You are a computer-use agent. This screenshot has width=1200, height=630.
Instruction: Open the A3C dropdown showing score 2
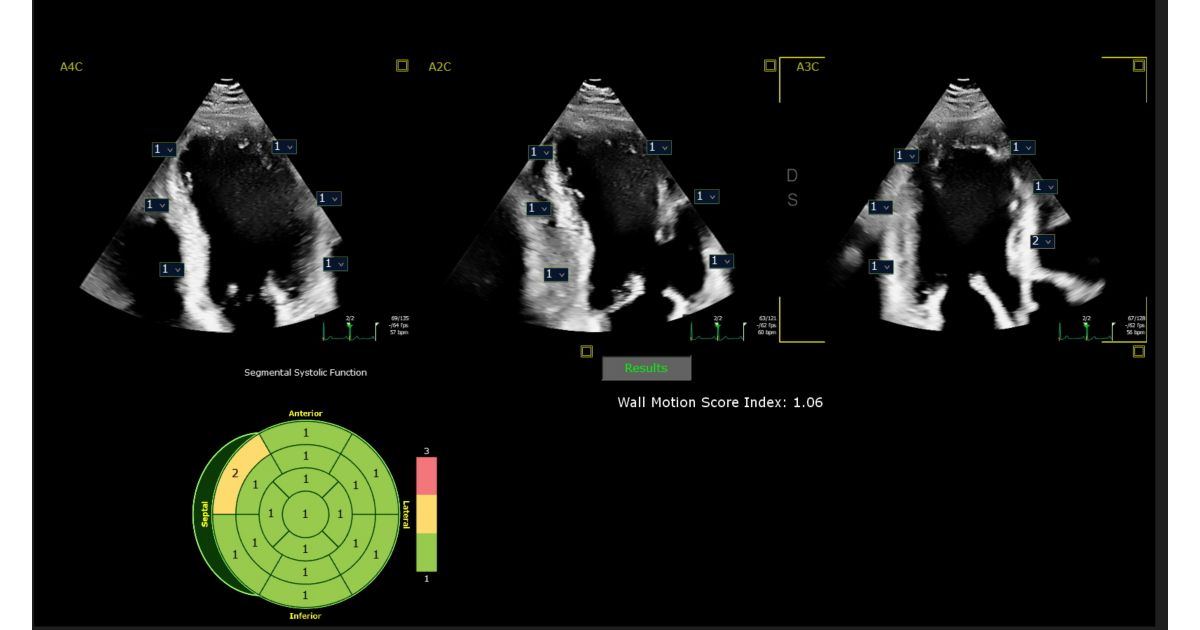[x=1043, y=241]
